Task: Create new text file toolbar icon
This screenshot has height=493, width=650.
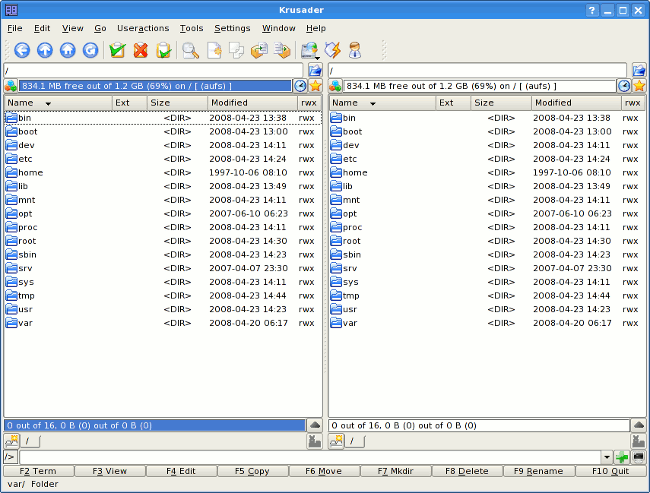Action: click(214, 50)
